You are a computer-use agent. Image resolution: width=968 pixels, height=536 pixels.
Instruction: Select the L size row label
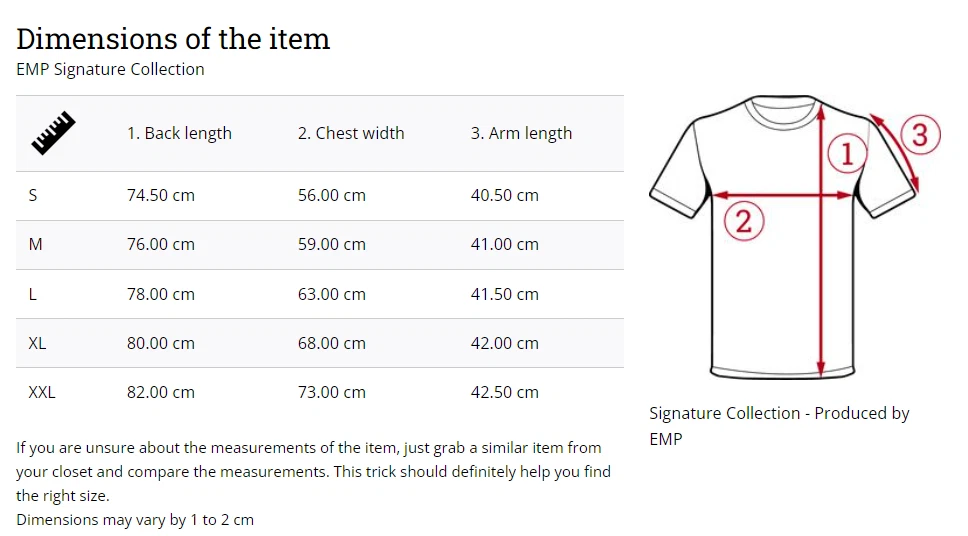pos(33,294)
